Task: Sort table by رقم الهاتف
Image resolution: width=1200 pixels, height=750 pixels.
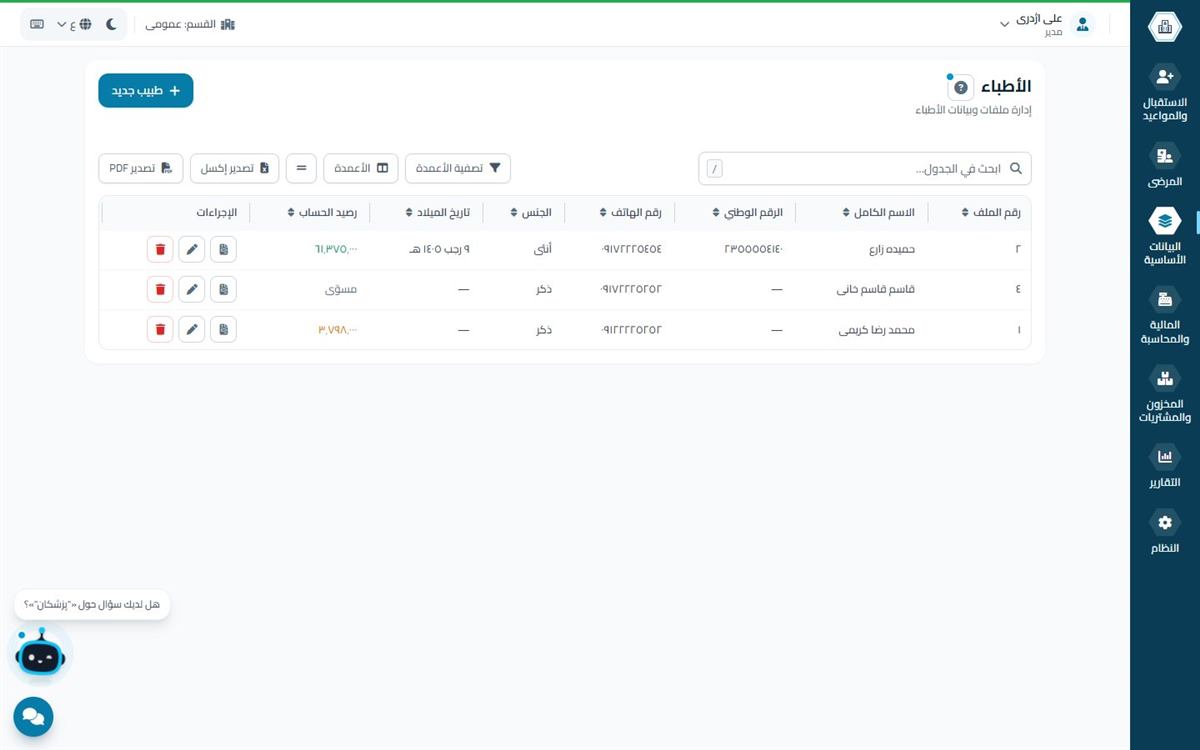Action: click(631, 212)
